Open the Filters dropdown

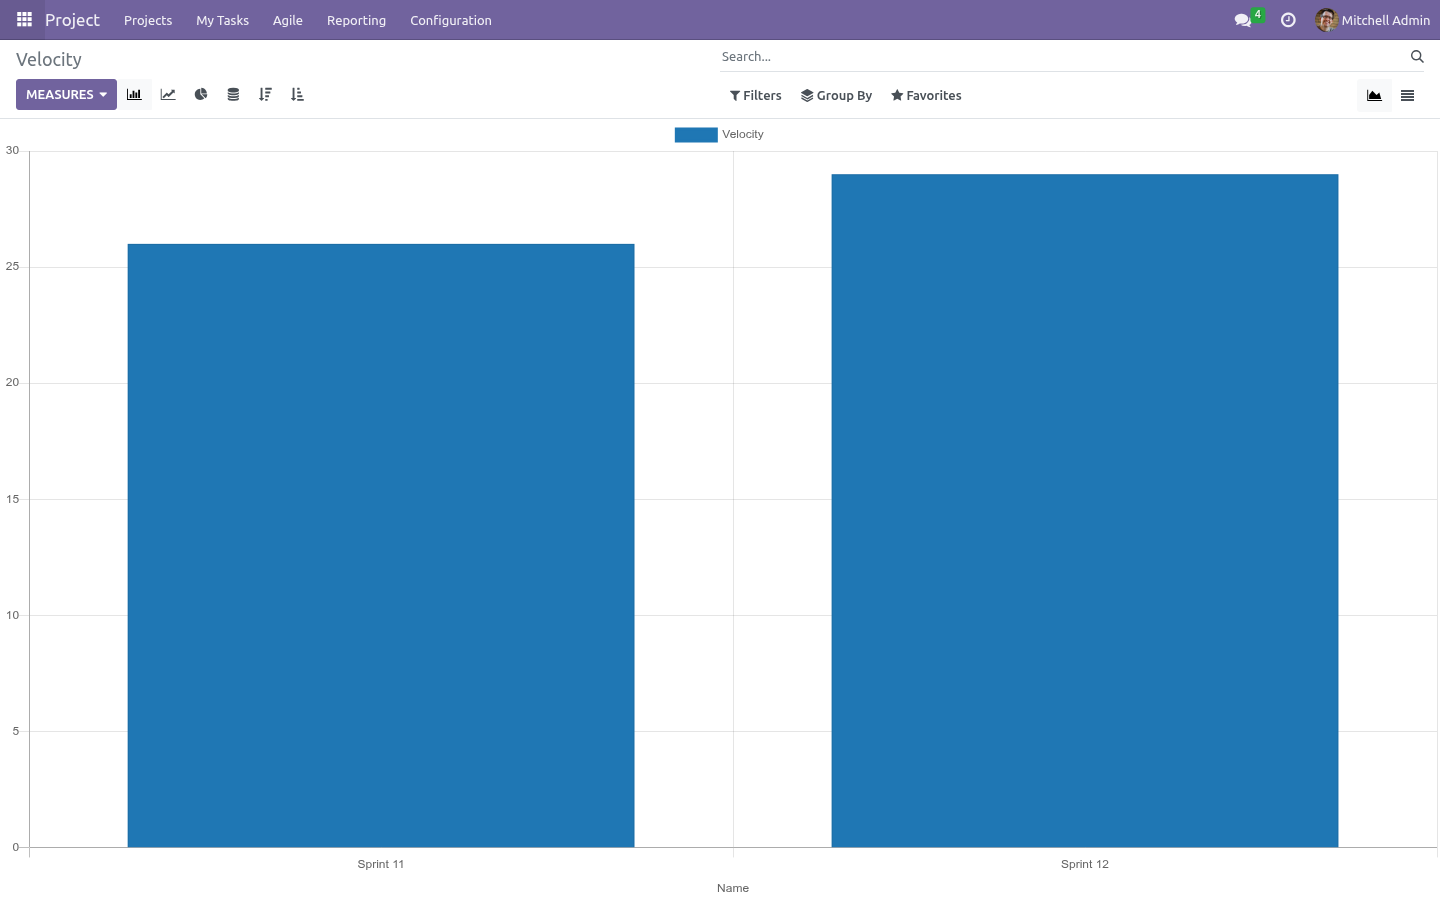click(x=756, y=96)
